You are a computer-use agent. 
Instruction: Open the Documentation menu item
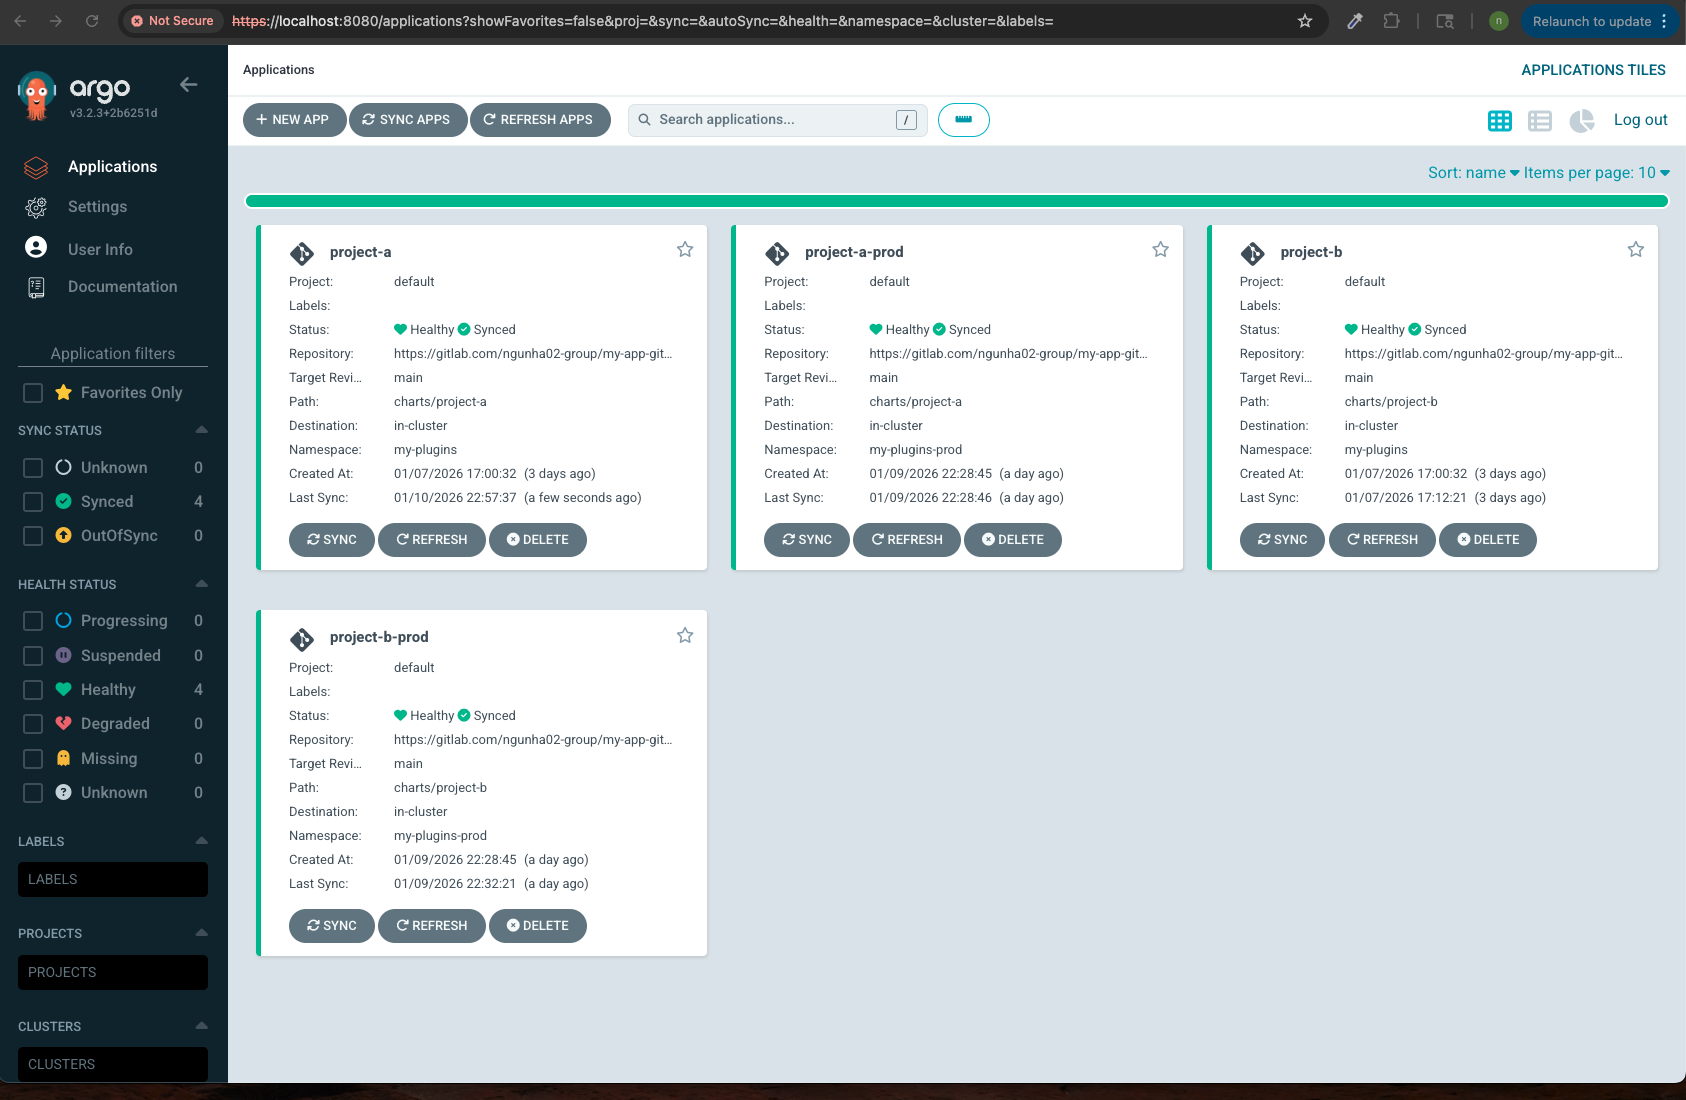pos(122,287)
